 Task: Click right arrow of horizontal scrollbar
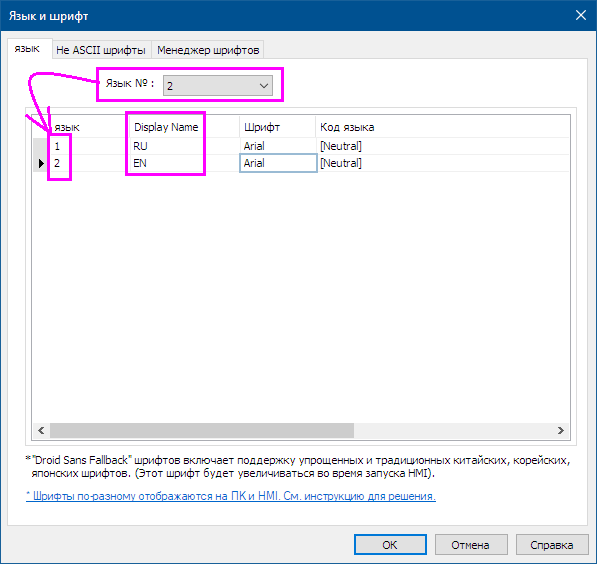point(560,430)
